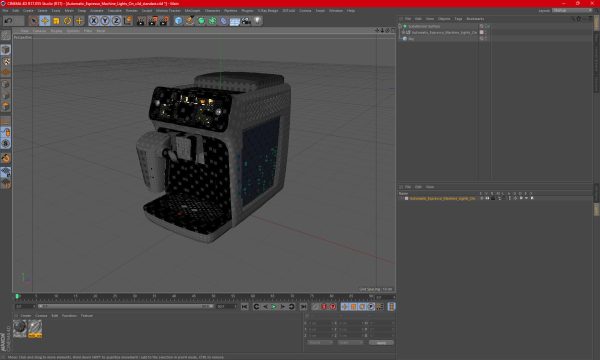Select Edges mode in left sidebar

click(5, 95)
